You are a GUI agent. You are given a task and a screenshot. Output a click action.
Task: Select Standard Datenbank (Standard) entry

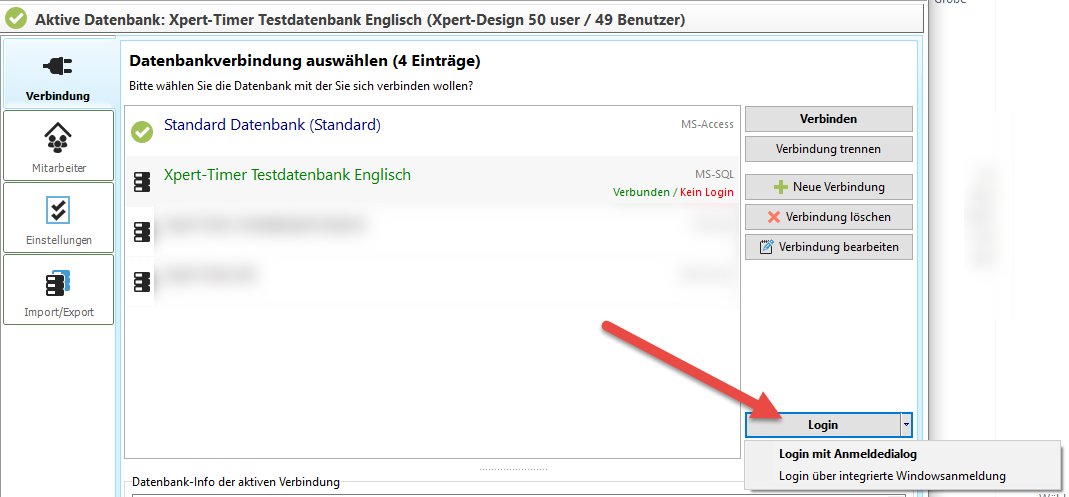coord(272,125)
